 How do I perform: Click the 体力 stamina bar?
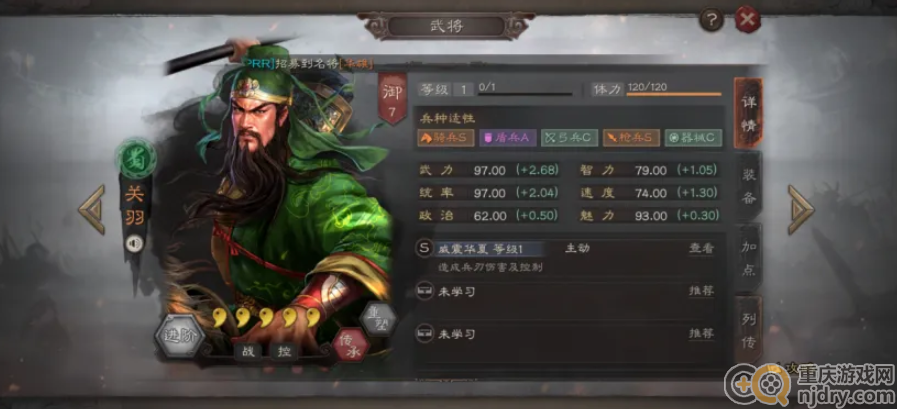(x=673, y=93)
